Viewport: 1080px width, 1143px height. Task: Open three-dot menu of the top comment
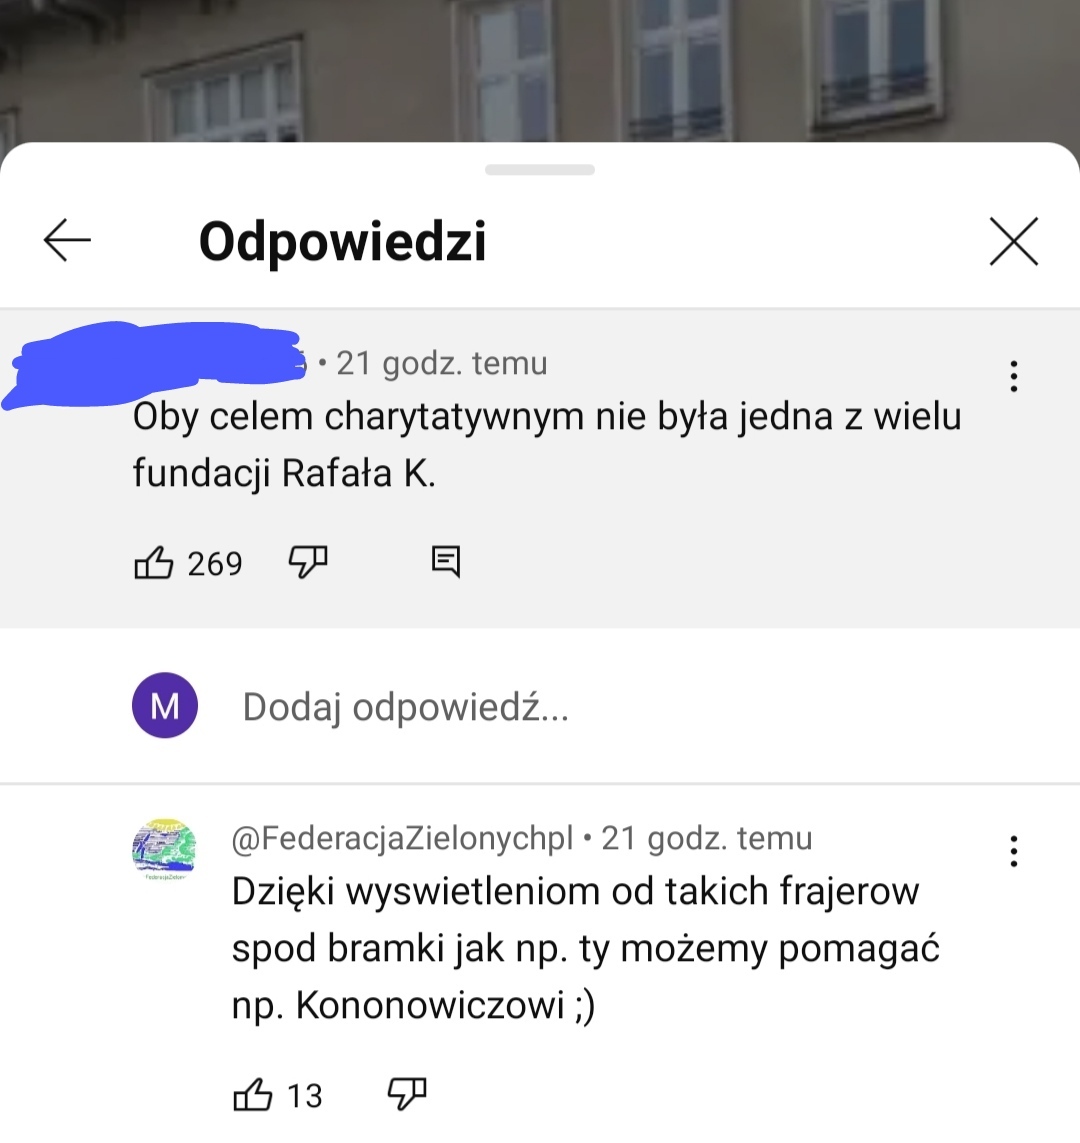(1013, 376)
